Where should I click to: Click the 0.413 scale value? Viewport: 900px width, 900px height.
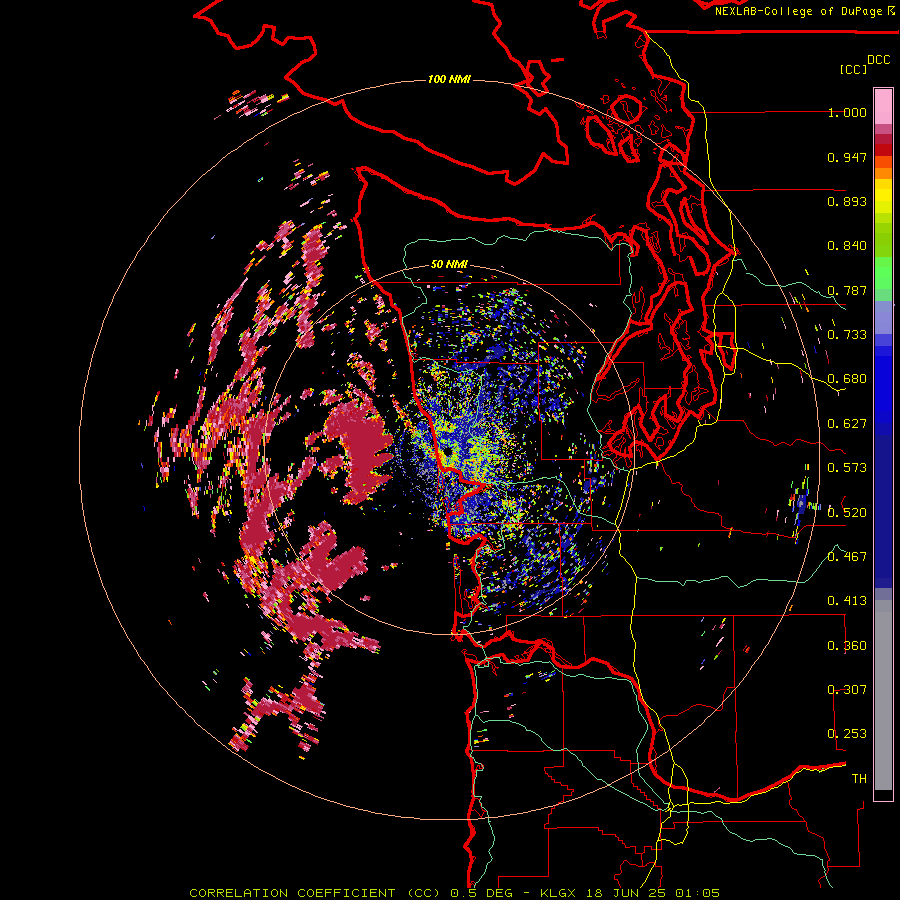847,601
